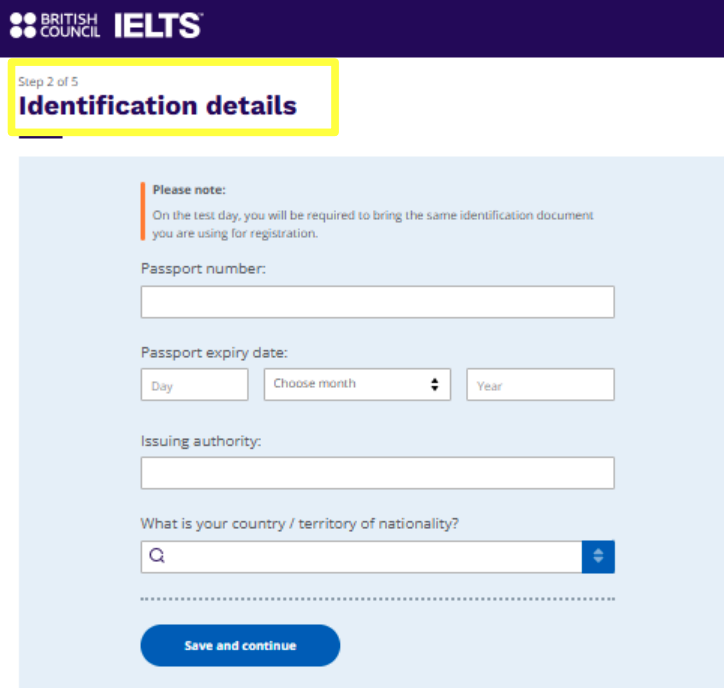Click the blue up-down arrows nationality button
This screenshot has width=724, height=688.
point(598,556)
